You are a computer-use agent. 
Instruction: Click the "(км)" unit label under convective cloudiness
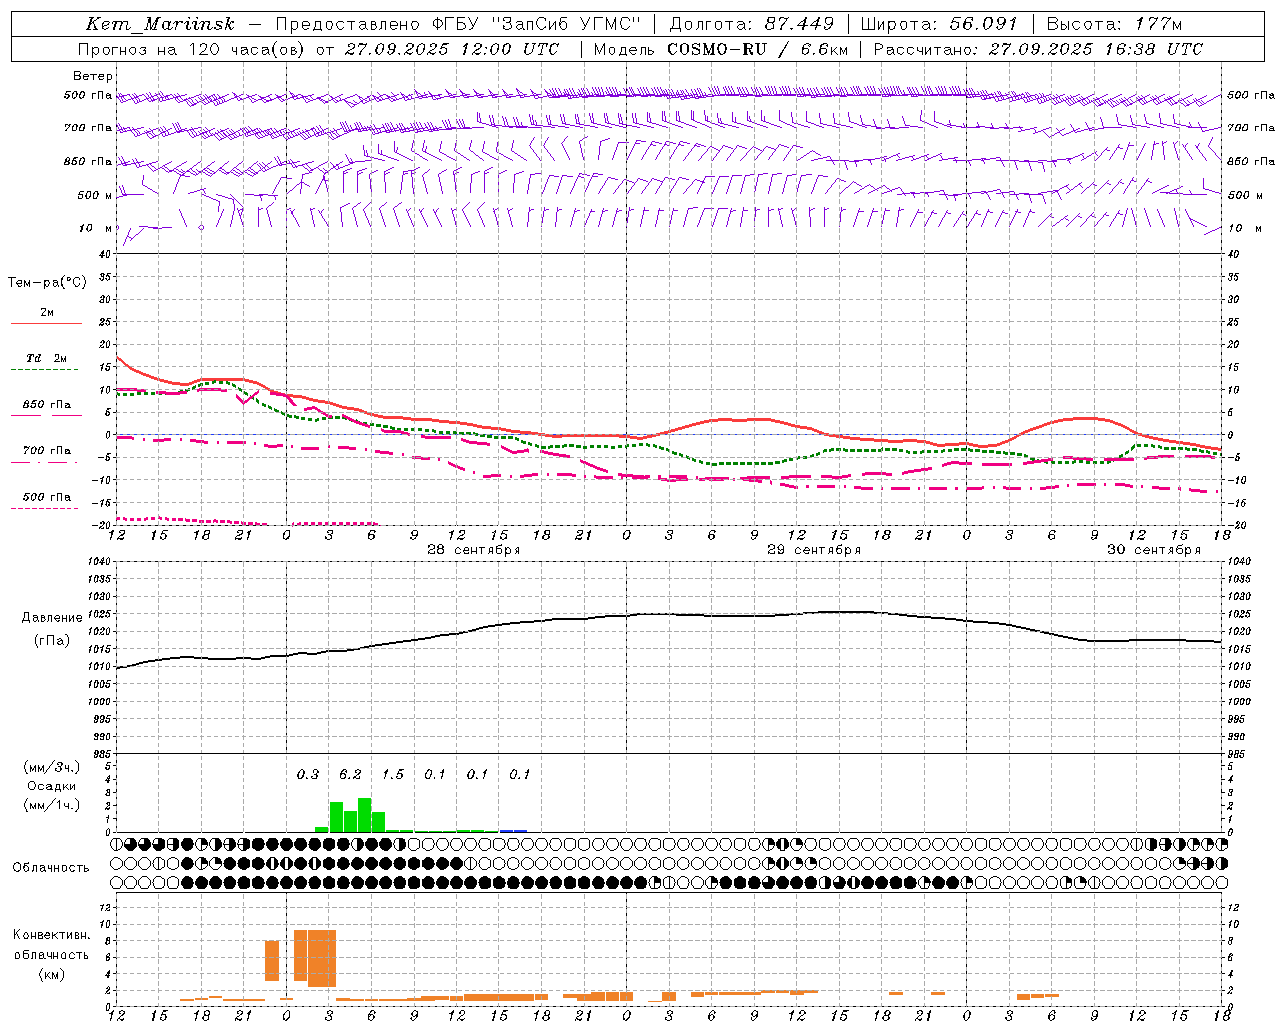click(52, 974)
